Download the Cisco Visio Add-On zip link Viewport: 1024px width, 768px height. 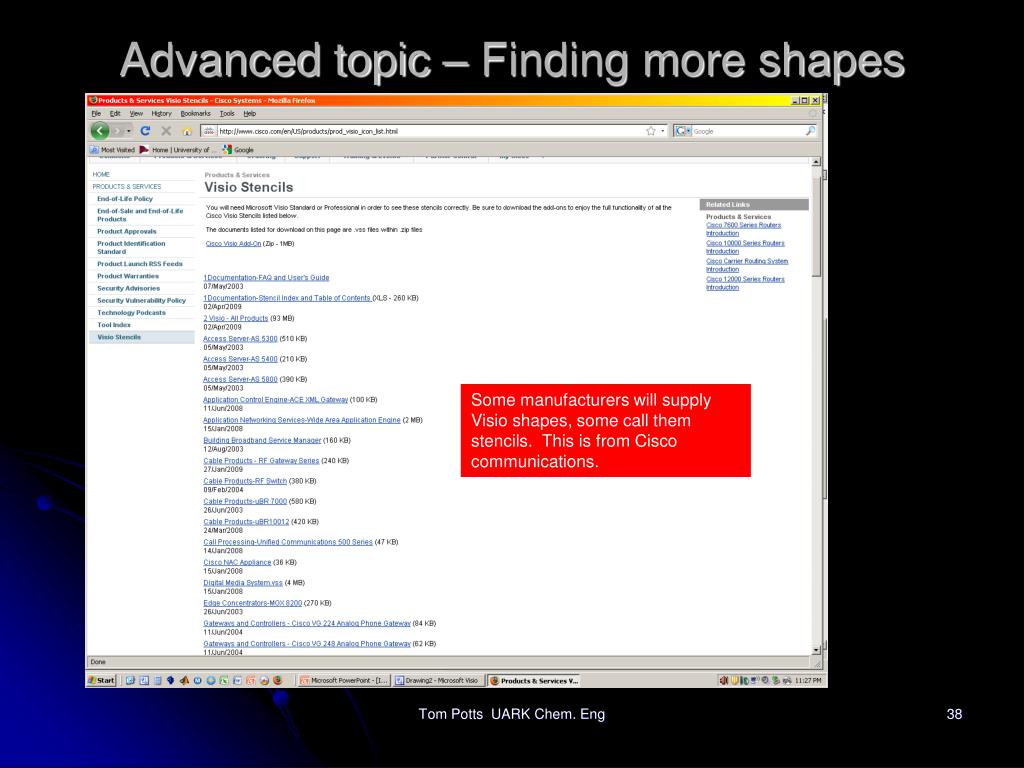click(x=233, y=244)
